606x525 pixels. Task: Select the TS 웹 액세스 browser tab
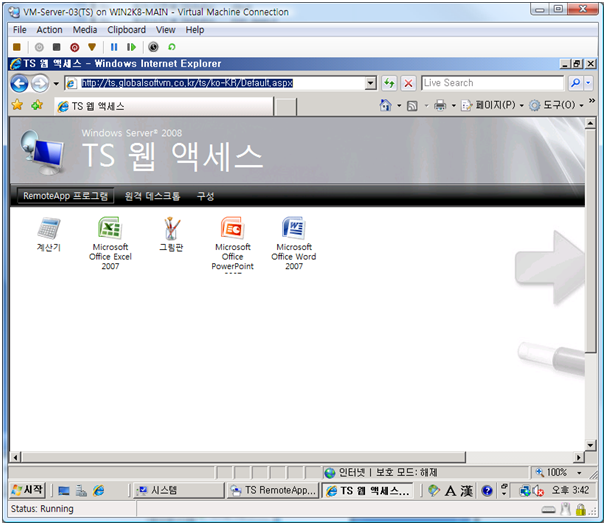pyautogui.click(x=163, y=106)
